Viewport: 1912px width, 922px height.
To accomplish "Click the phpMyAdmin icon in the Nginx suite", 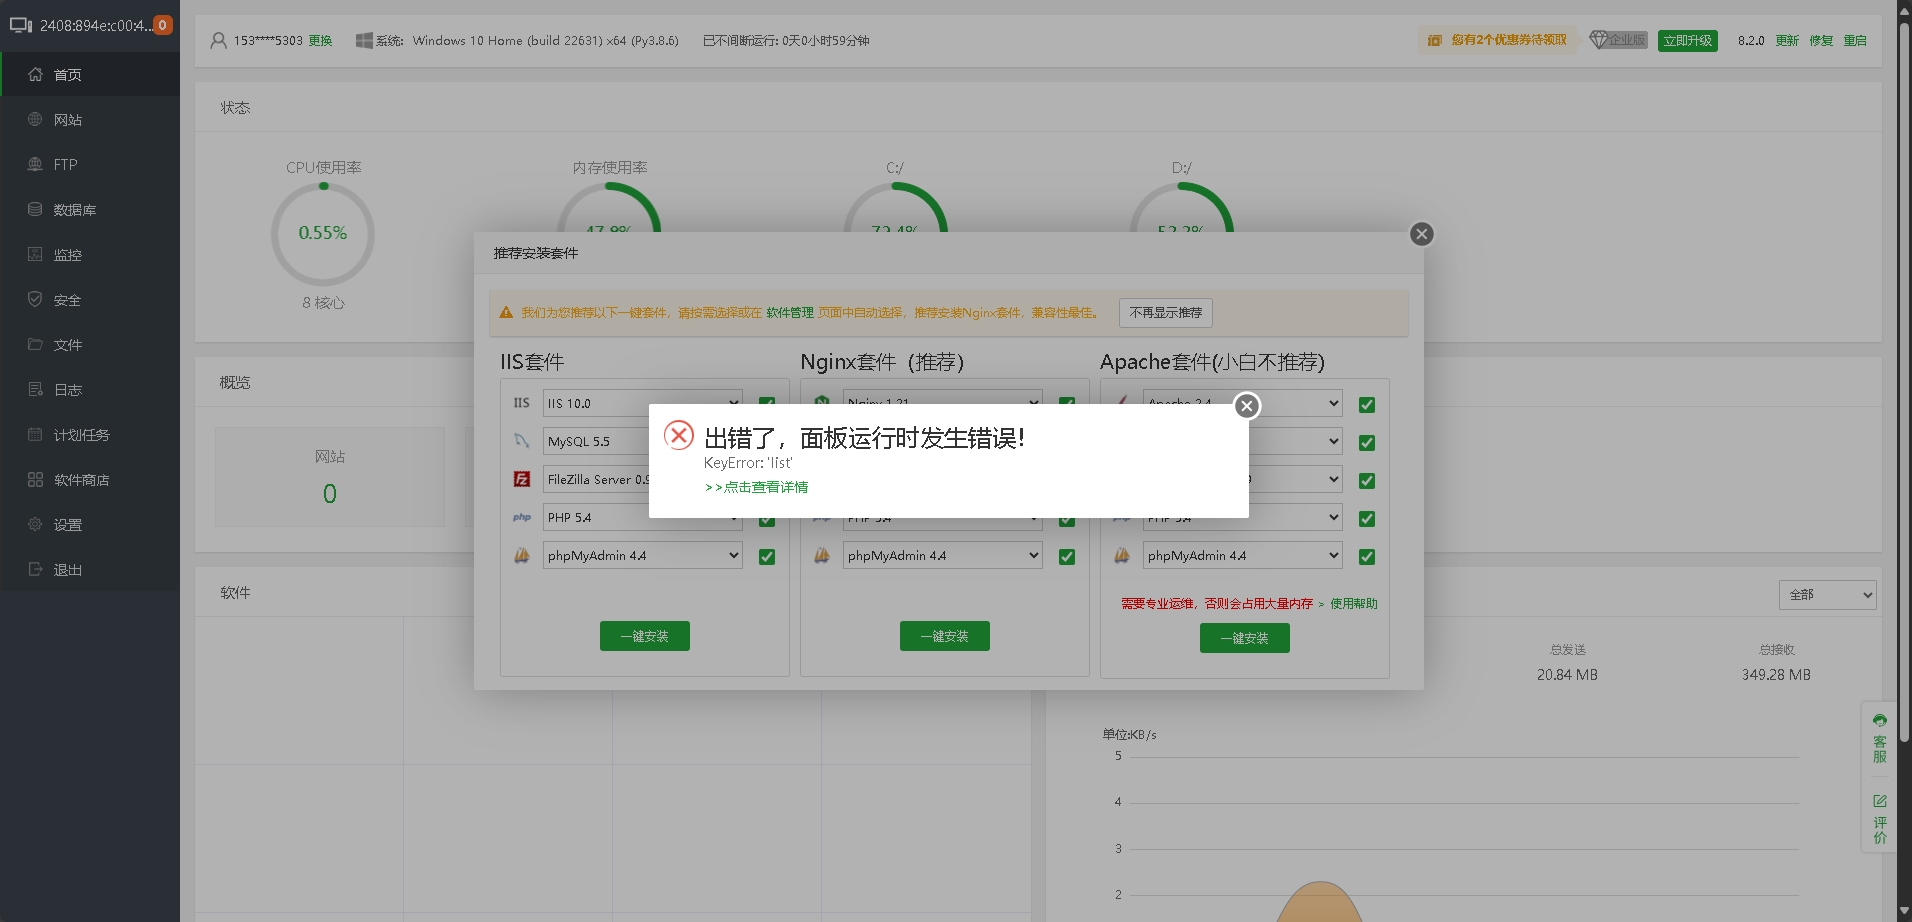I will pyautogui.click(x=822, y=555).
